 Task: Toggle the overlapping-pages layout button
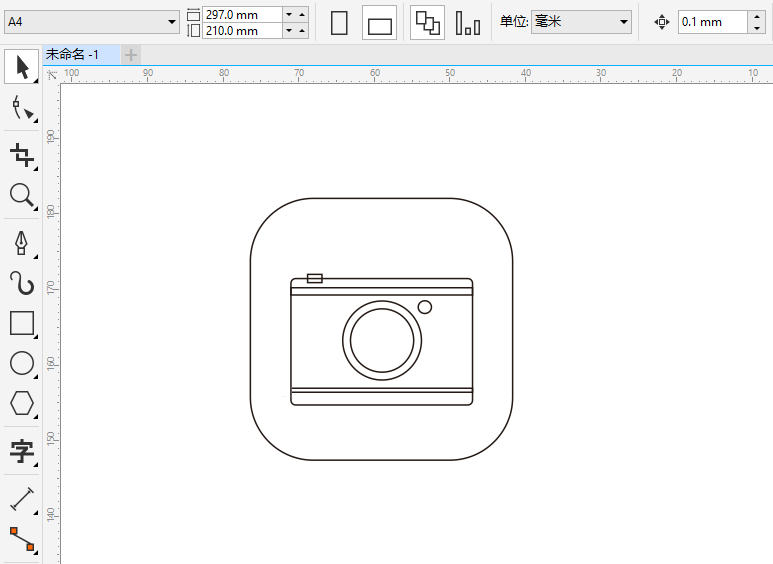[427, 22]
